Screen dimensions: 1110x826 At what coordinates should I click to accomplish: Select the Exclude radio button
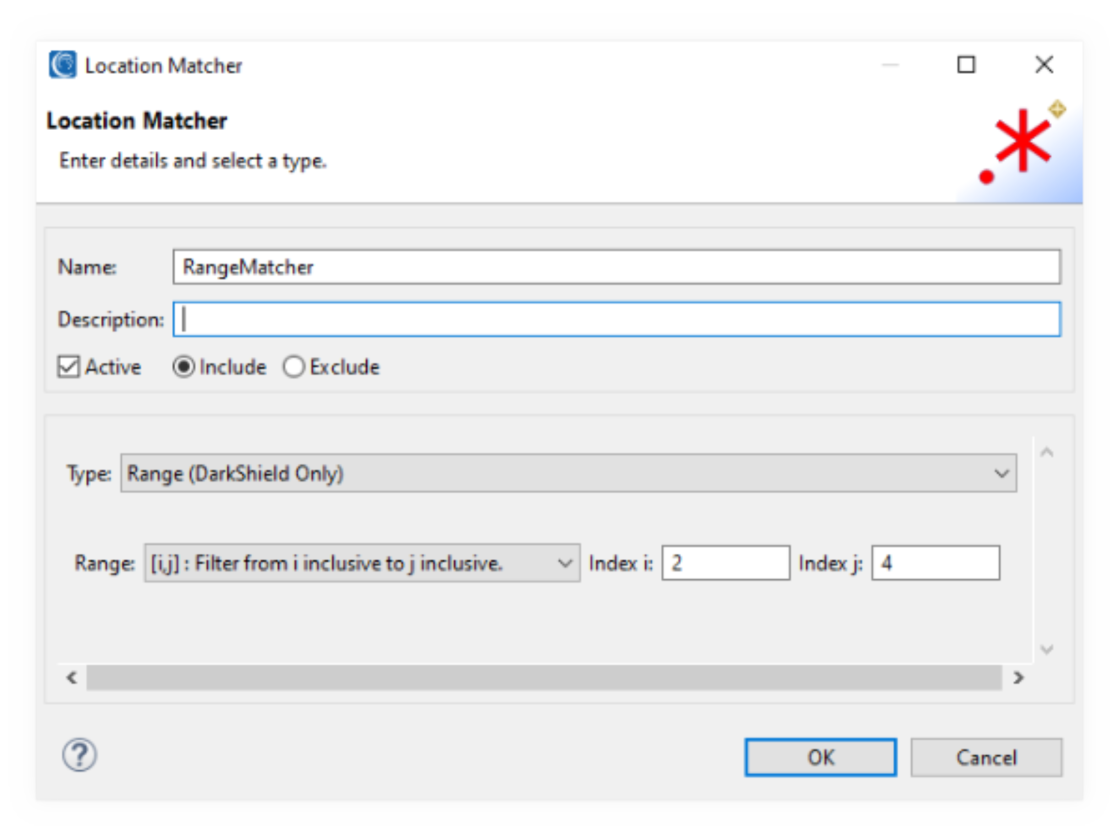tap(292, 367)
